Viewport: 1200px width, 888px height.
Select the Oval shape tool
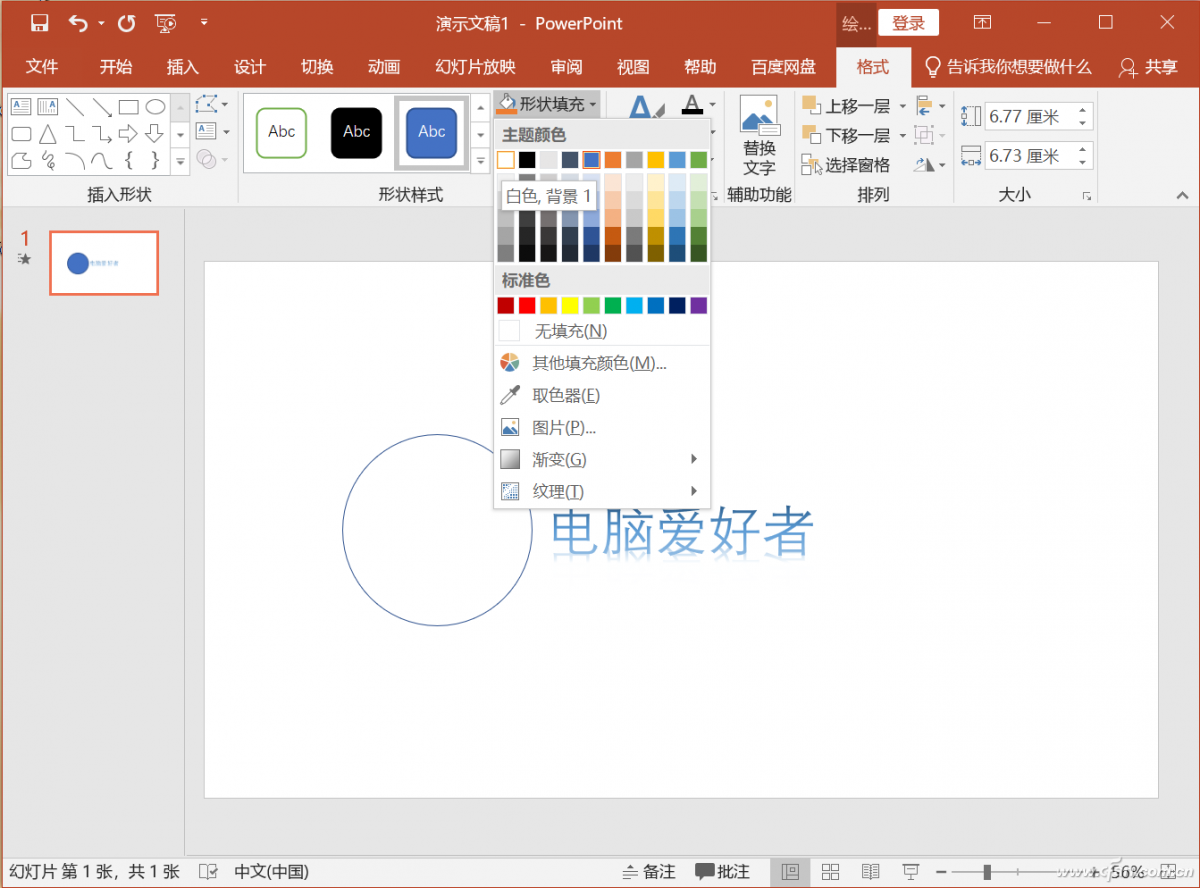[156, 106]
